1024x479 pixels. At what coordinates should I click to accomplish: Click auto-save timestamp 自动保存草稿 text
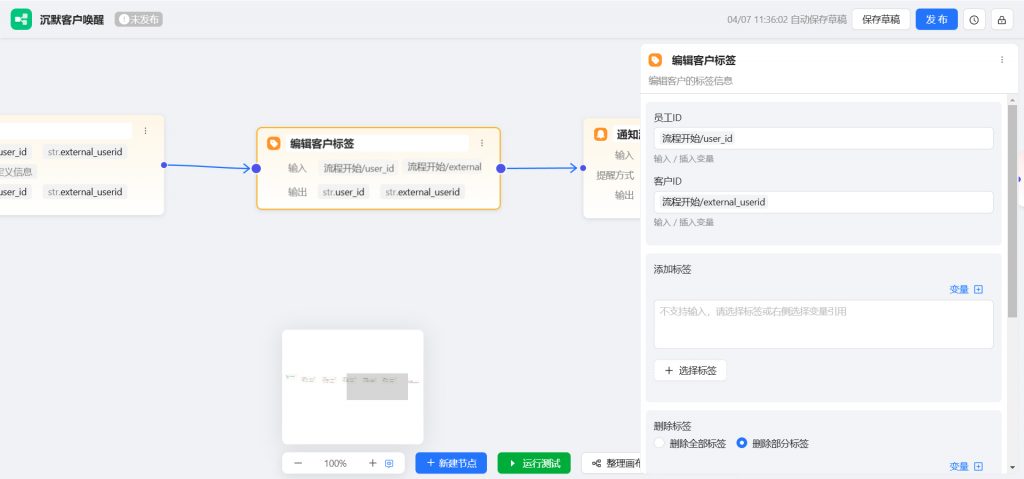point(788,20)
